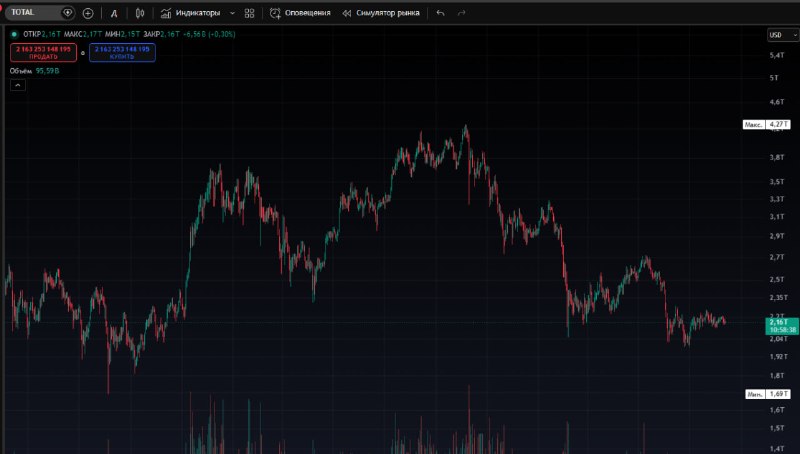
Task: Click the compare/add symbol plus icon
Action: point(88,13)
